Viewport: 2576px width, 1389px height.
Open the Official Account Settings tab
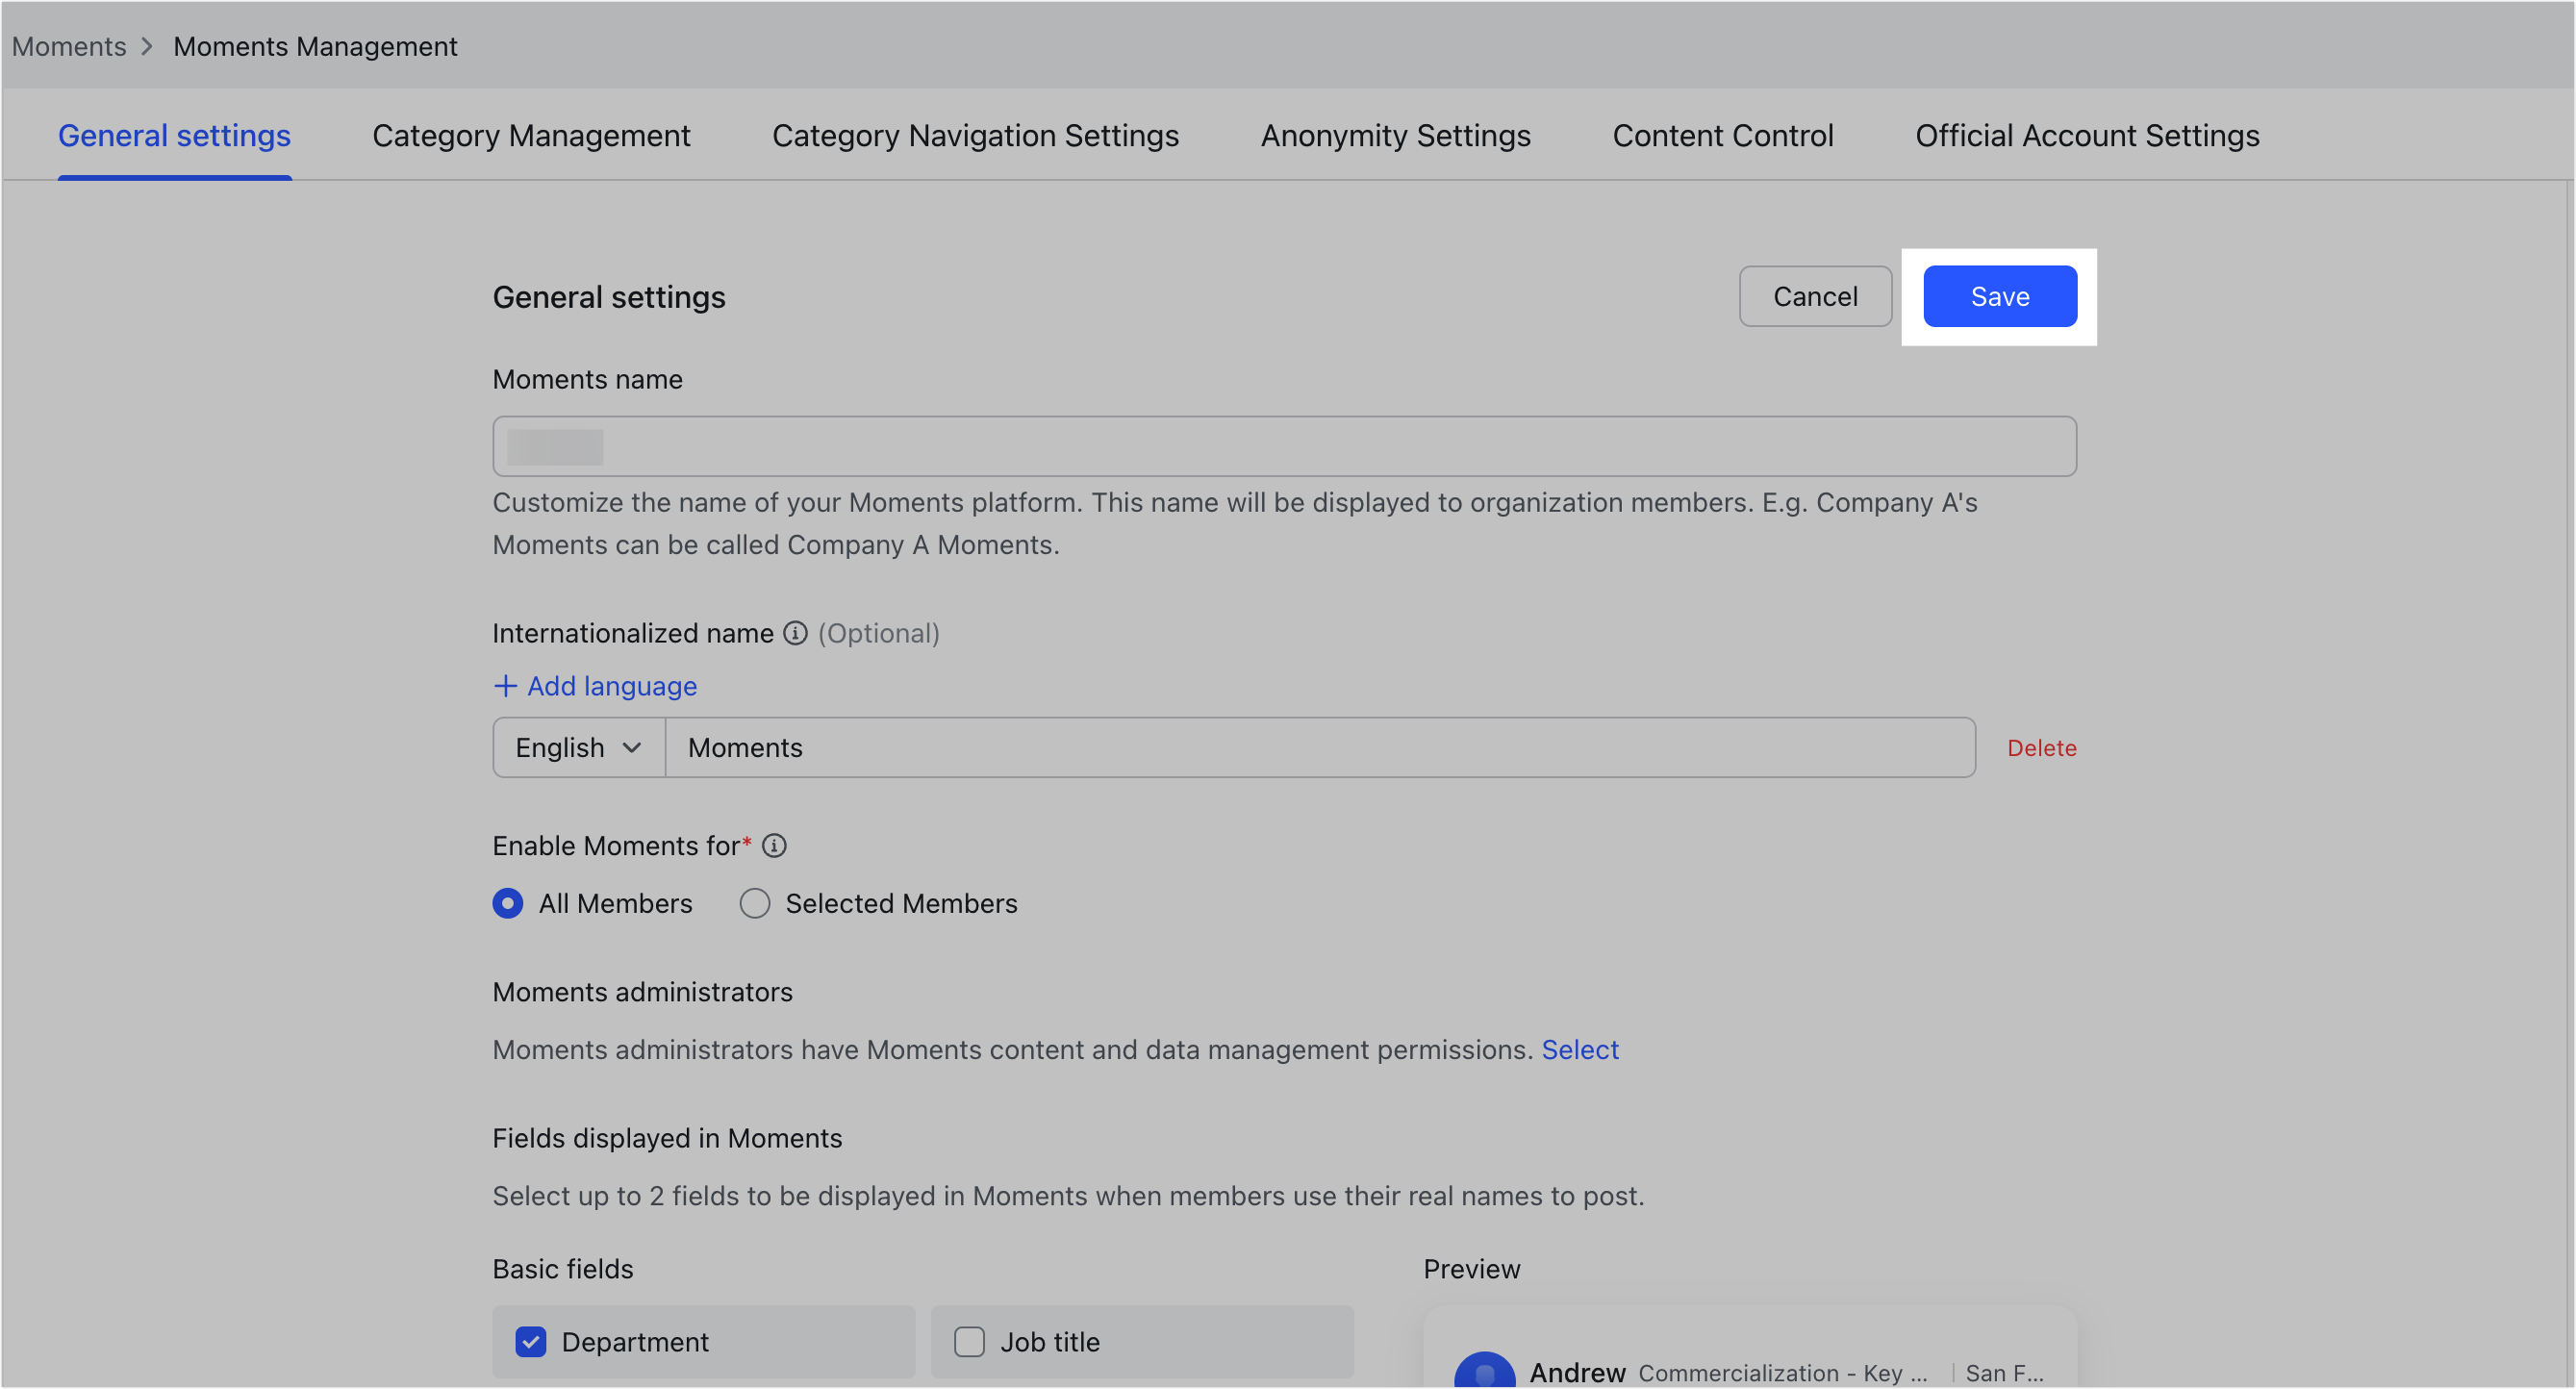(2087, 136)
